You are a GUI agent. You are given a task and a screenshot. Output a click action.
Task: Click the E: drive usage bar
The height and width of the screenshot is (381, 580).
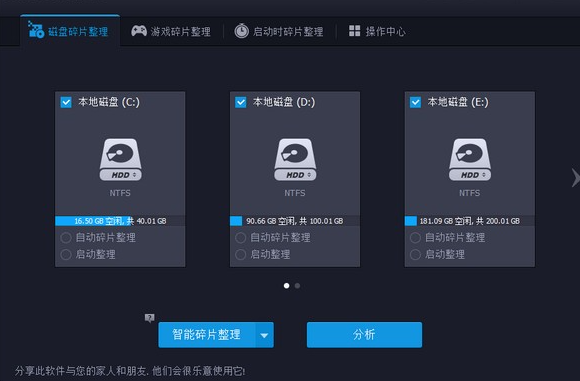click(x=470, y=221)
